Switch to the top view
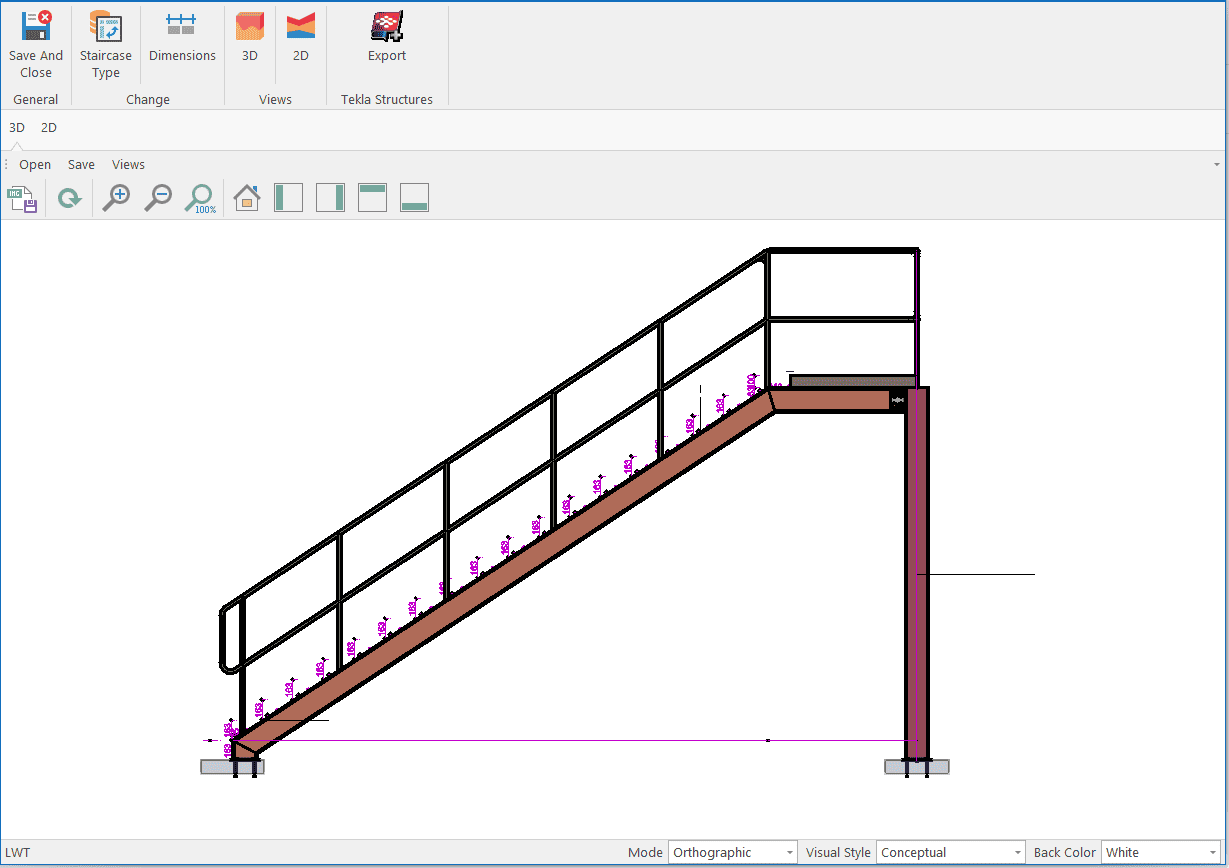1229x868 pixels. click(x=372, y=198)
